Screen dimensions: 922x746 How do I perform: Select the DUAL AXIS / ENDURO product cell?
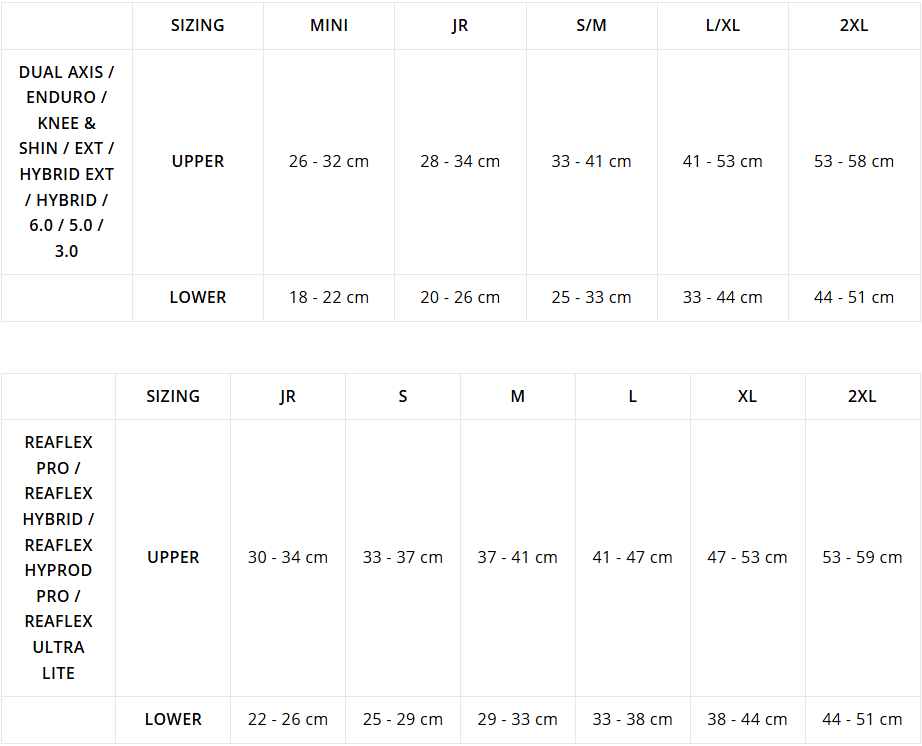click(x=66, y=162)
